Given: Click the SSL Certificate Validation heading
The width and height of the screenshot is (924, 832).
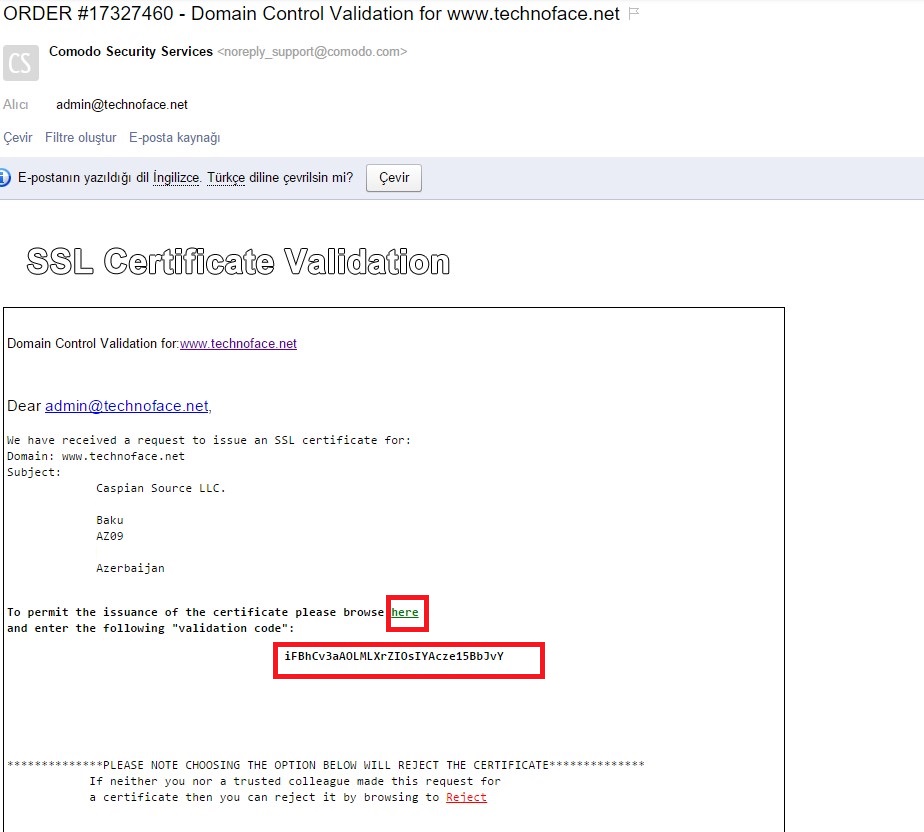Looking at the screenshot, I should coord(238,262).
